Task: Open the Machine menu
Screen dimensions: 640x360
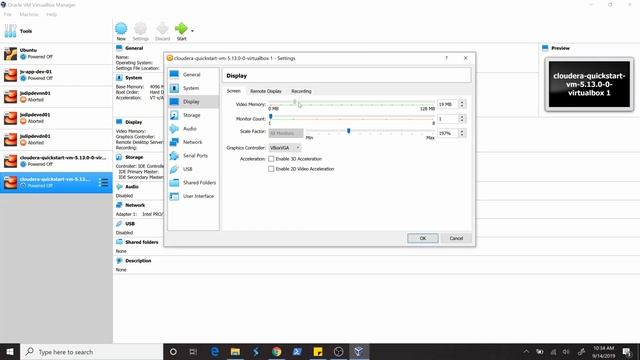Action: click(29, 14)
